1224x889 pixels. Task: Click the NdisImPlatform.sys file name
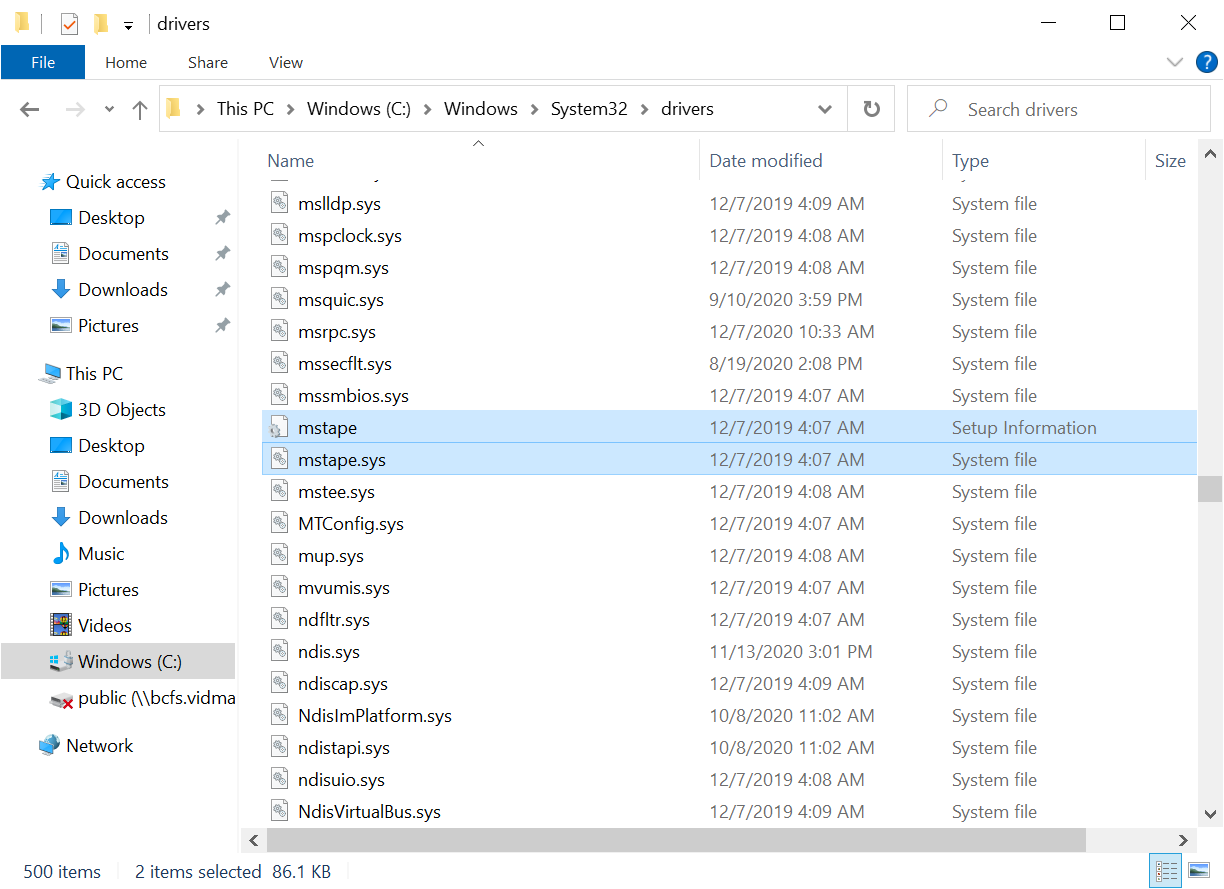(x=375, y=716)
